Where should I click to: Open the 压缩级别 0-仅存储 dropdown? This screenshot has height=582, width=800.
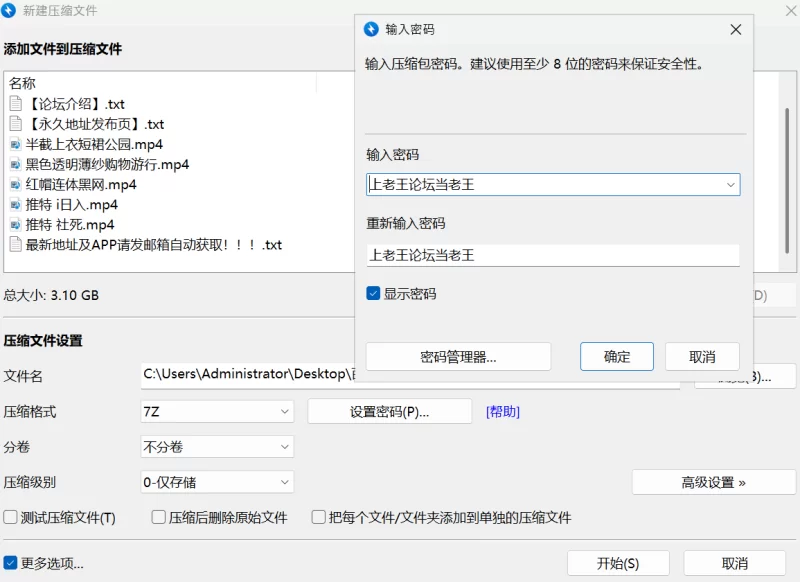(217, 482)
